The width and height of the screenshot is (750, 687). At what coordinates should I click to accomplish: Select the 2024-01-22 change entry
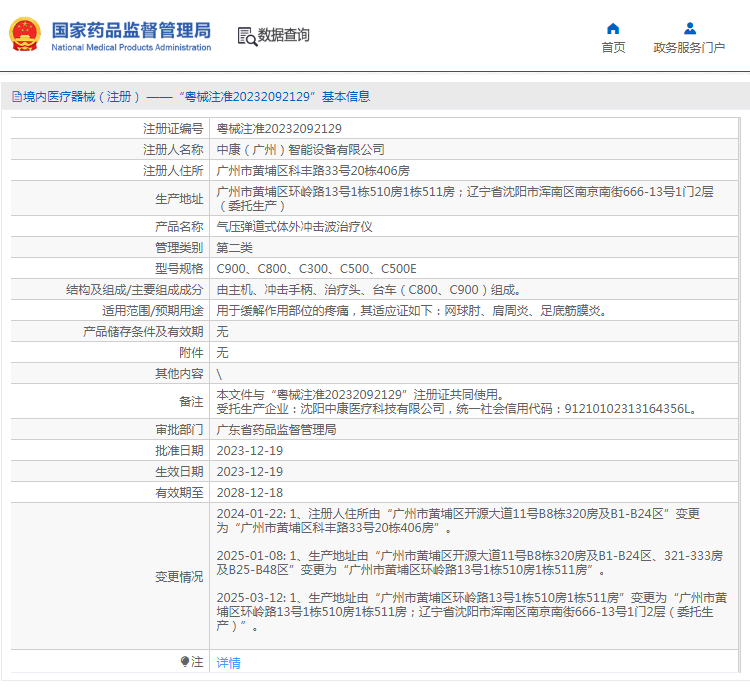pyautogui.click(x=458, y=521)
